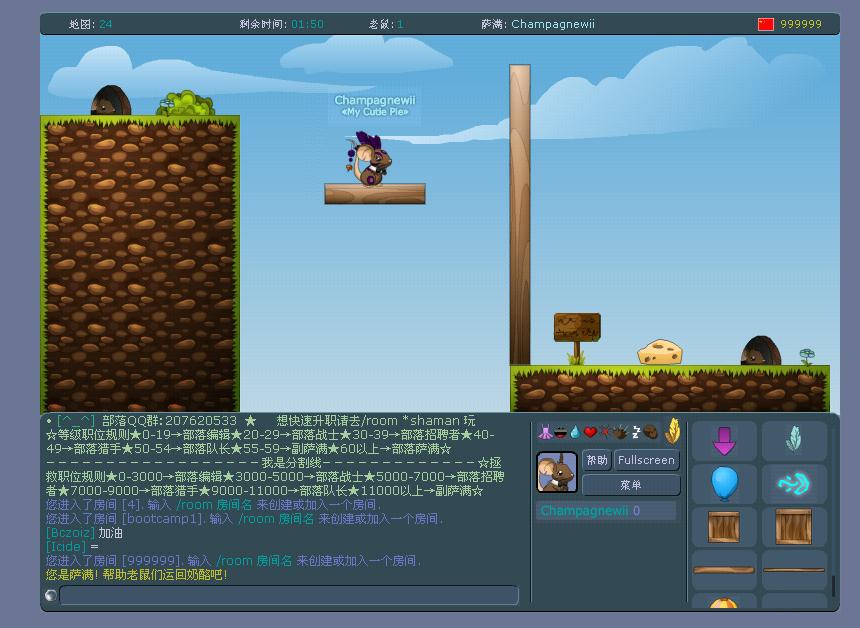860x628 pixels.
Task: Trigger the clapping hands emote
Action: tap(620, 433)
